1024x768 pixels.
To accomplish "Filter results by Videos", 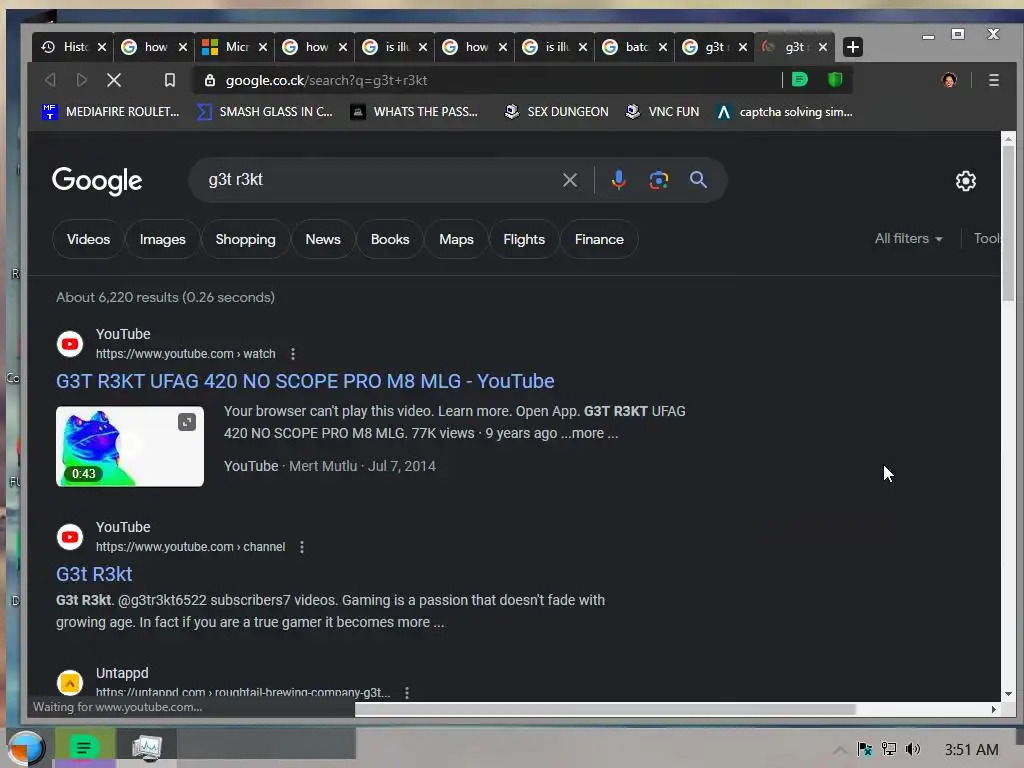I will click(88, 239).
